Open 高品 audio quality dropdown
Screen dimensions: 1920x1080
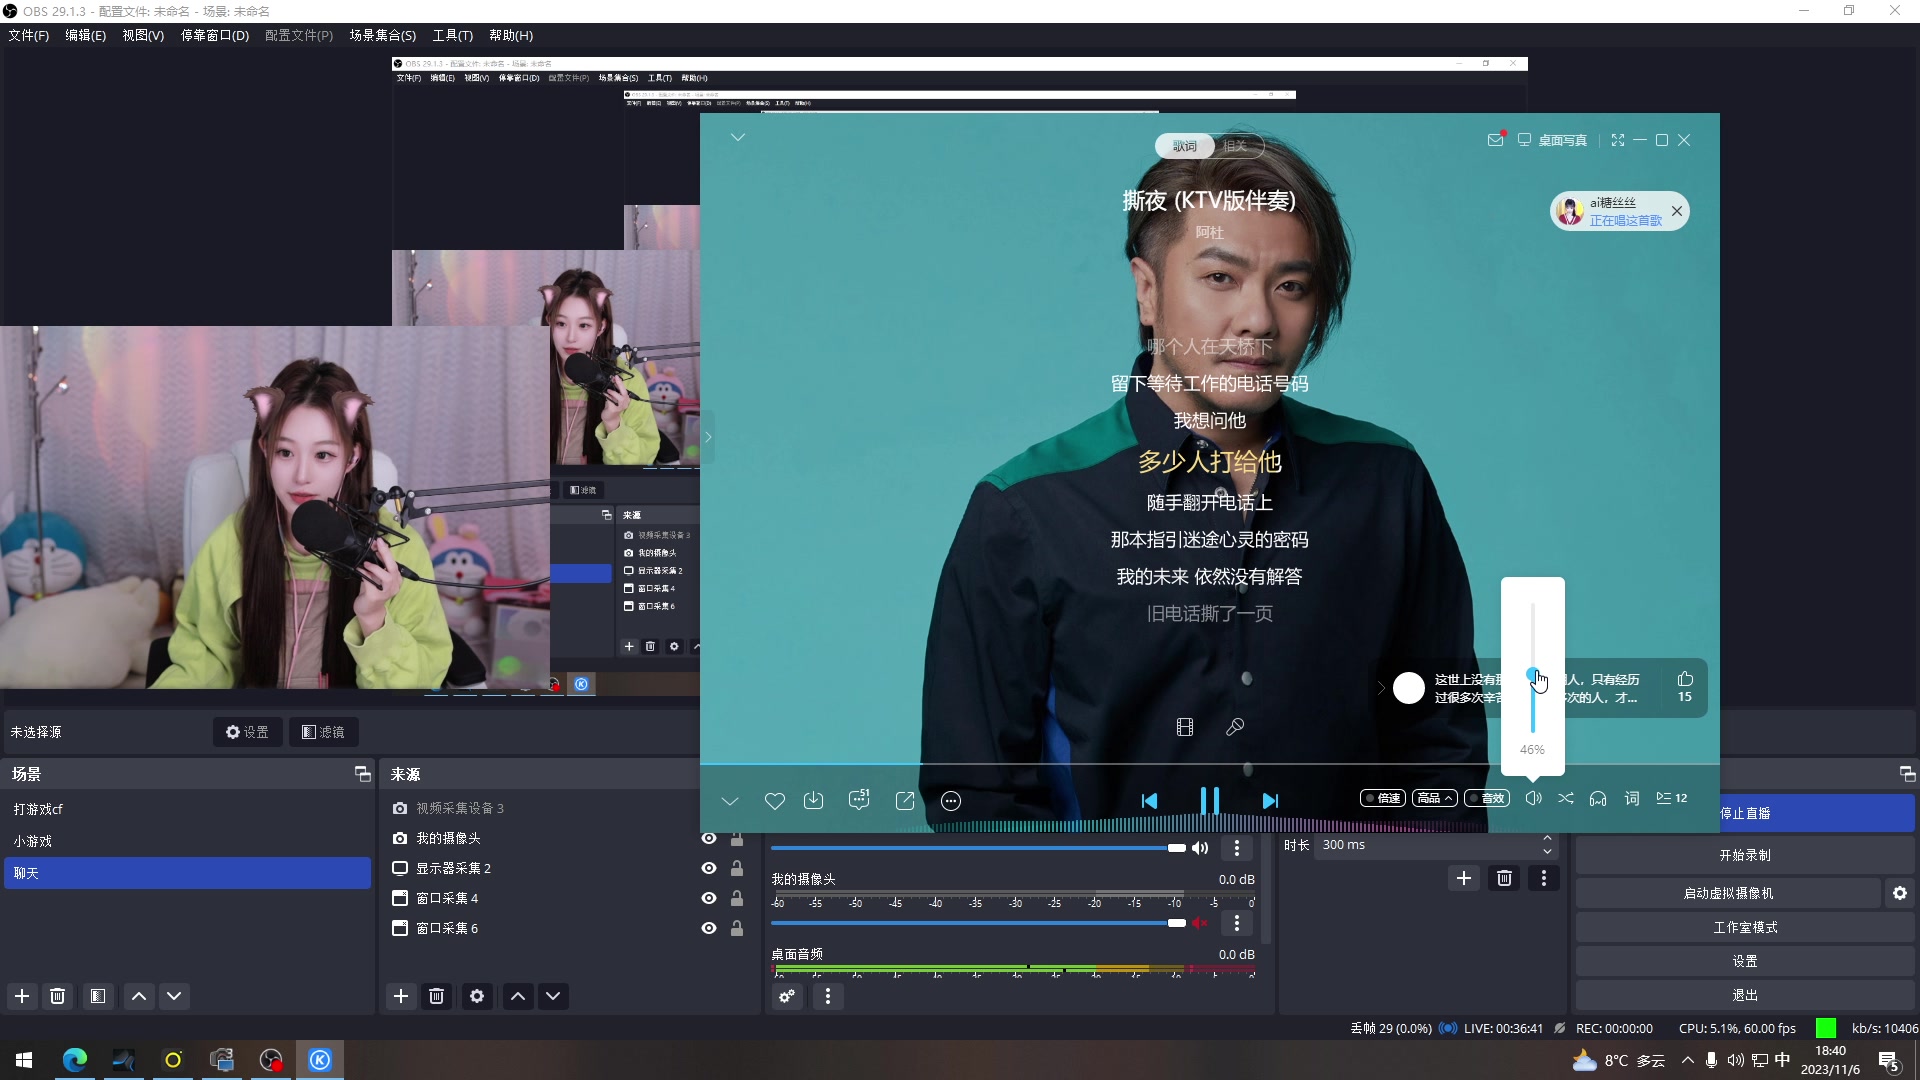1435,798
